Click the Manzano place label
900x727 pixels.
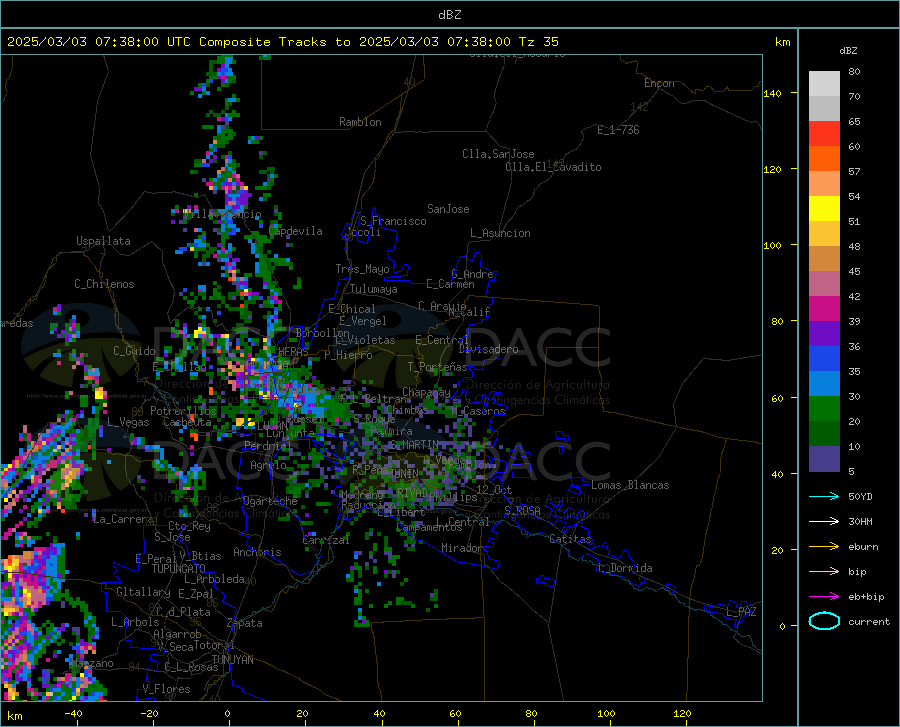point(92,663)
